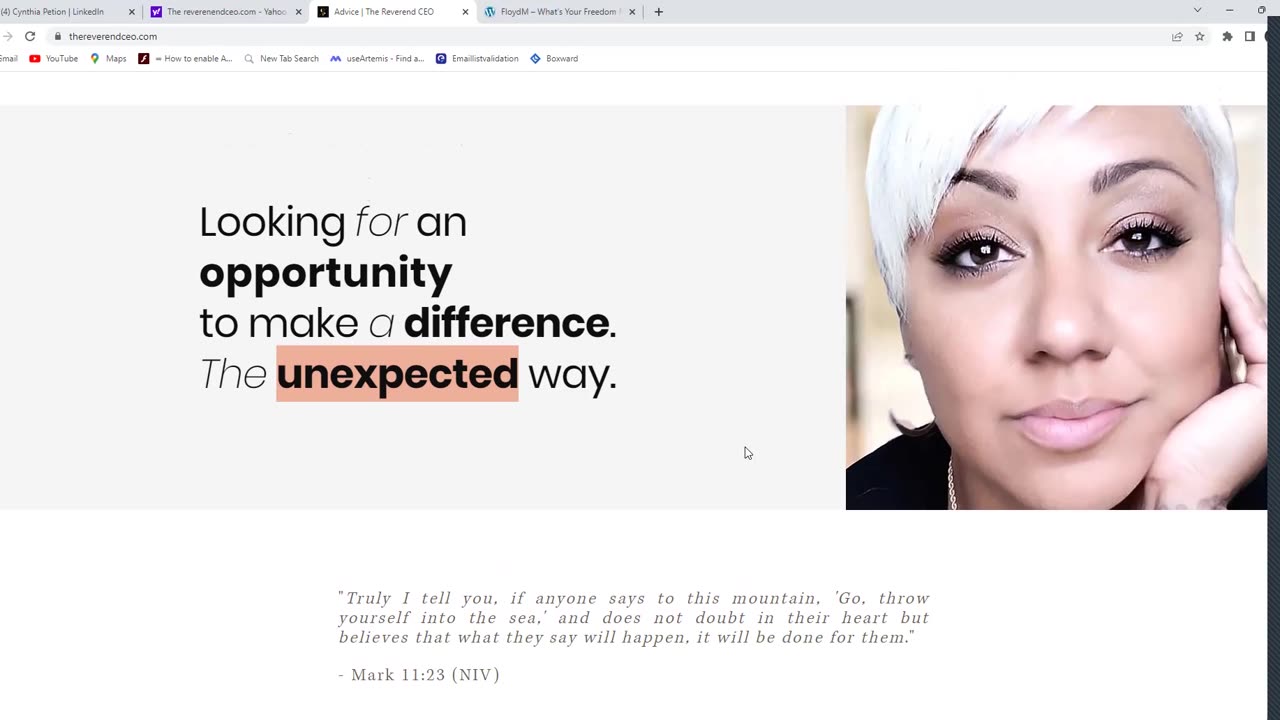Close the Advice Reverend CEO tab

[x=465, y=12]
